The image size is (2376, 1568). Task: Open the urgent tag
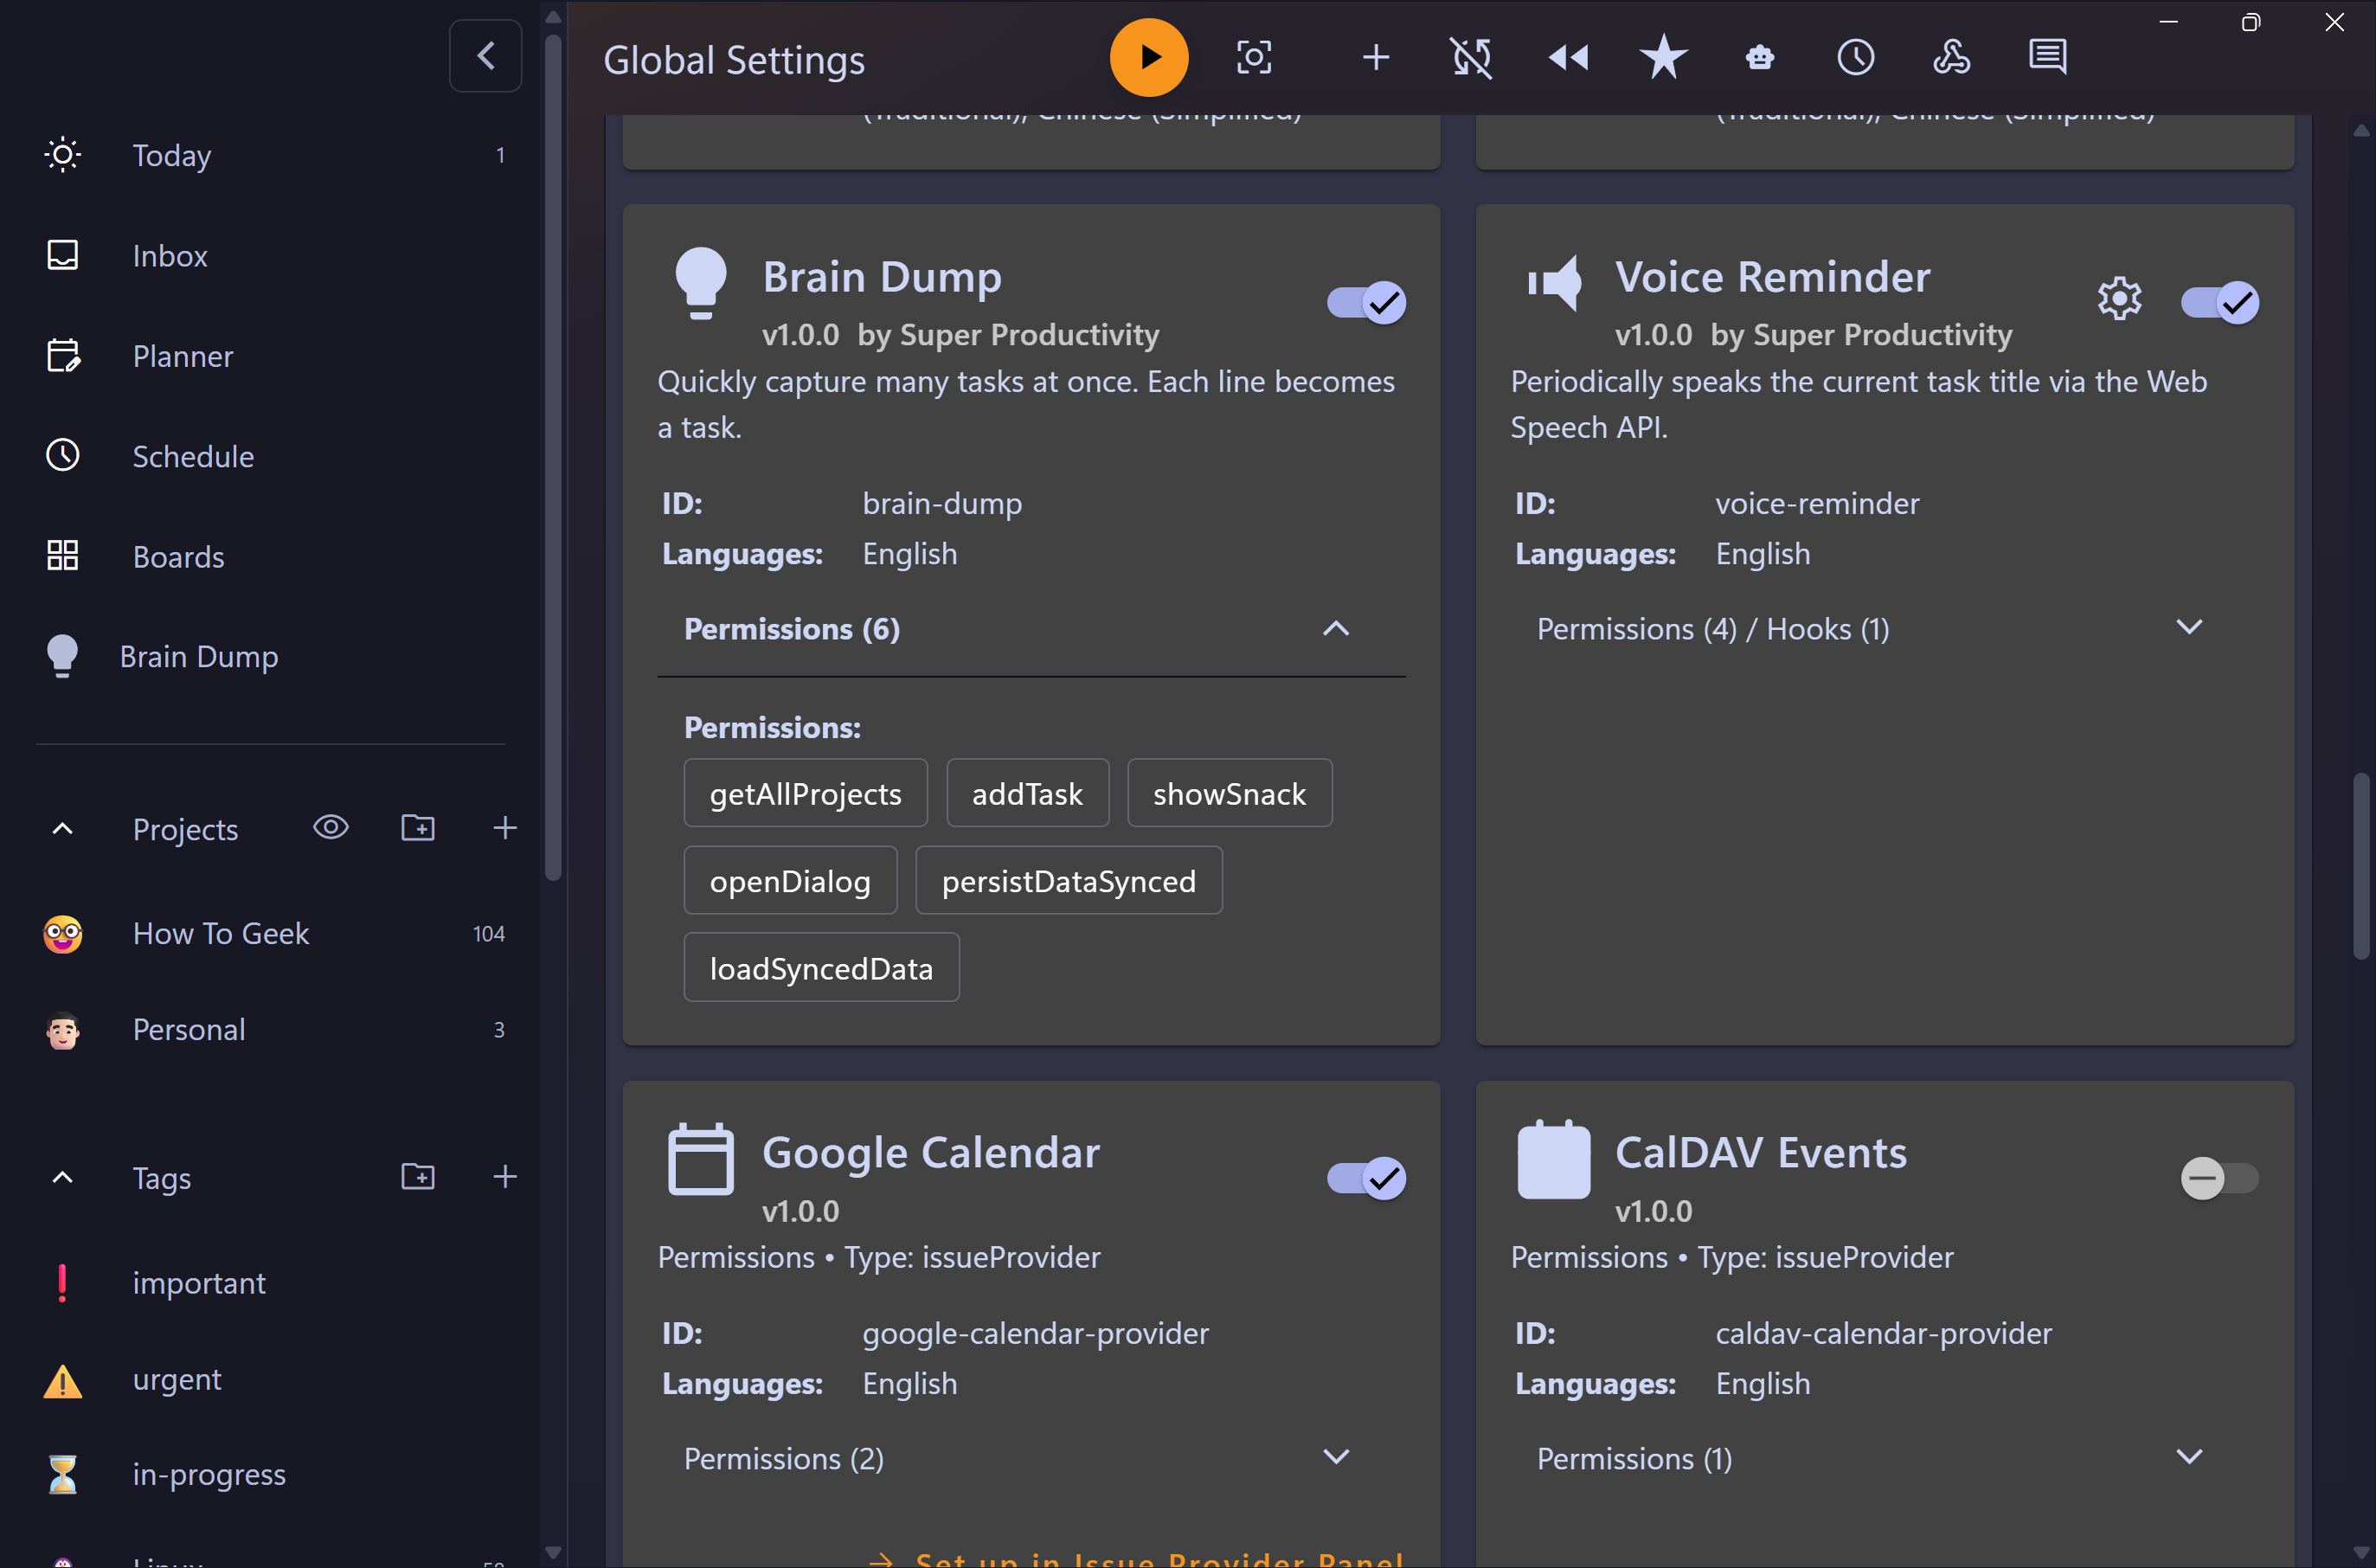(270, 1380)
